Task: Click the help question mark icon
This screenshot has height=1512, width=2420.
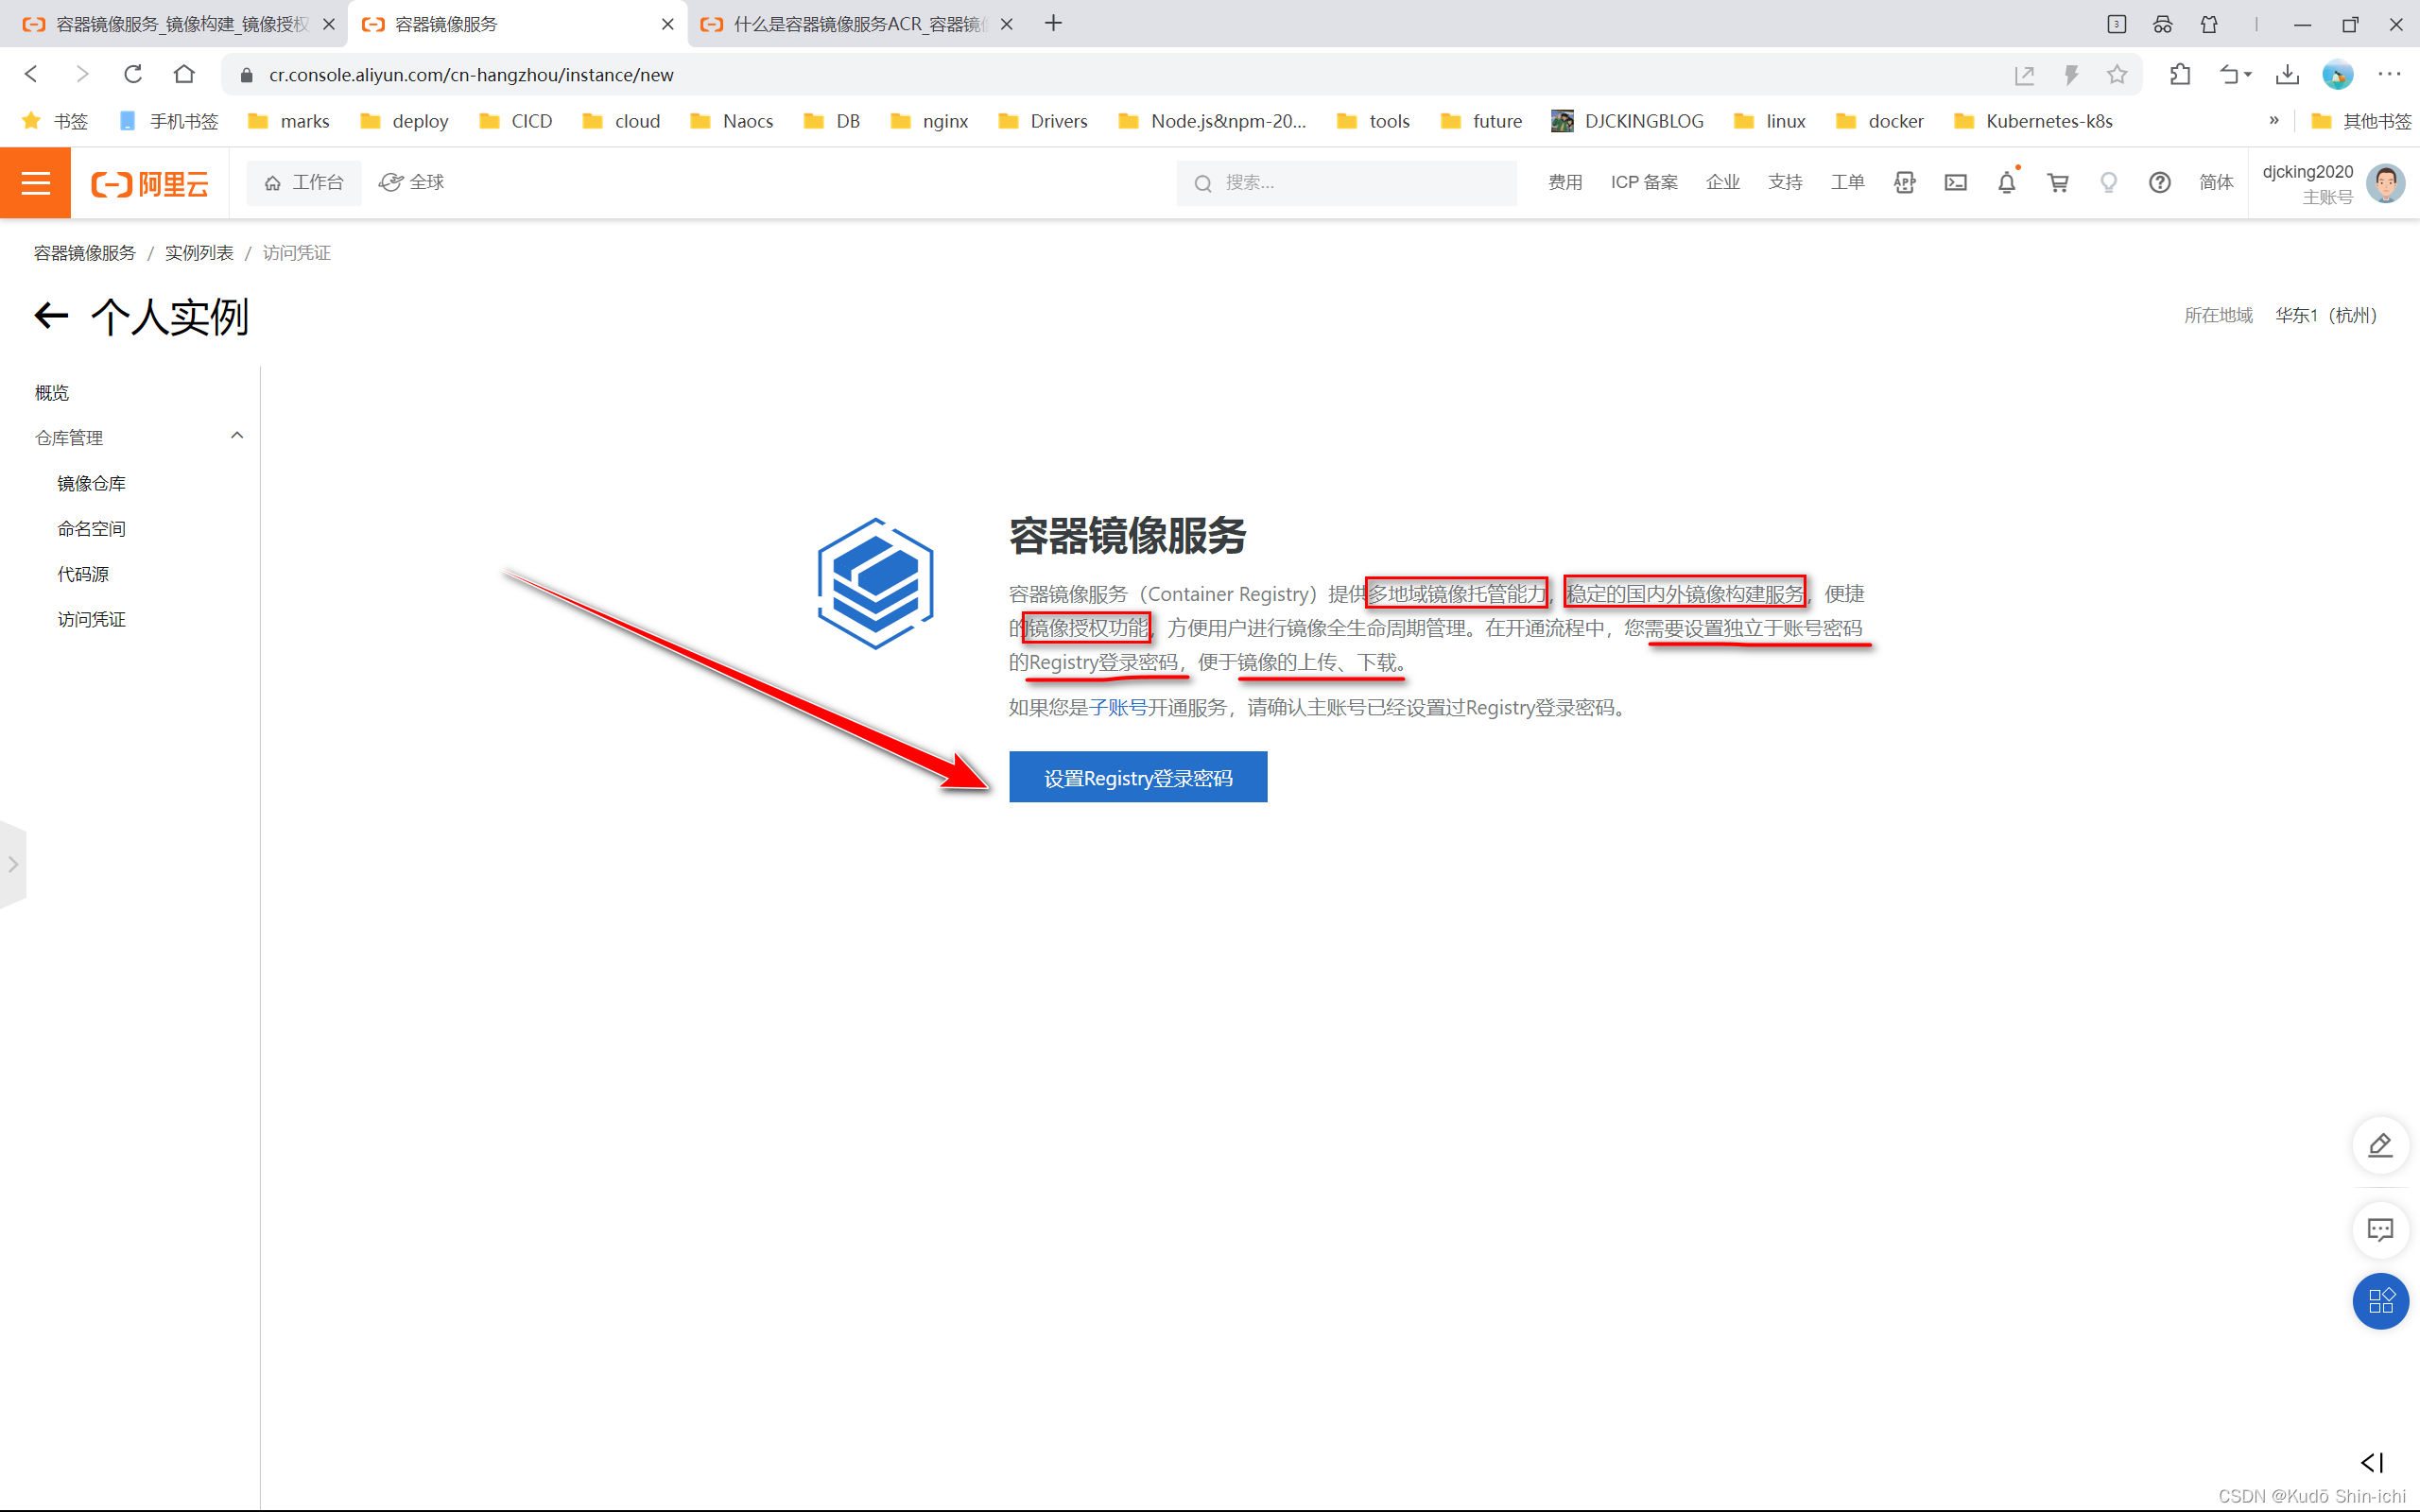Action: tap(2159, 183)
